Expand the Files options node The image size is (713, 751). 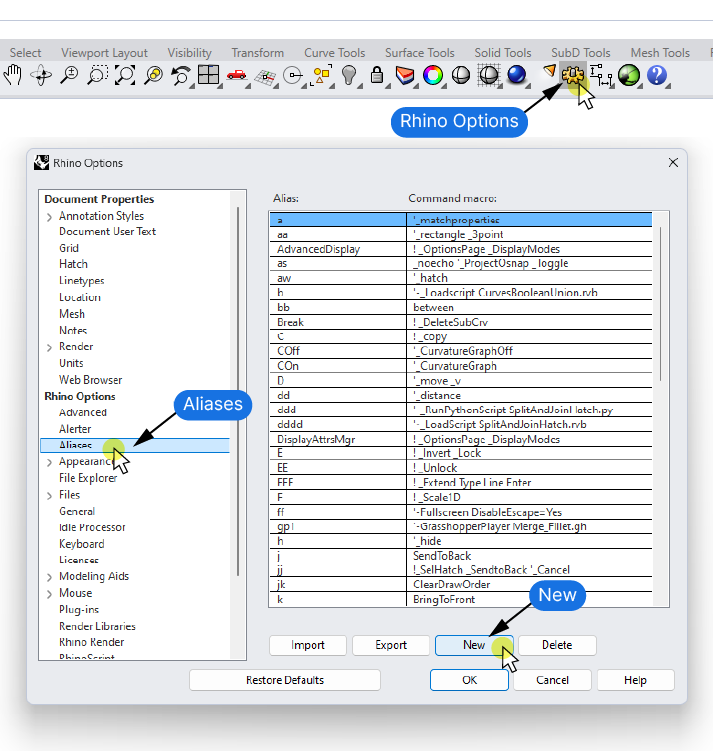pos(49,495)
